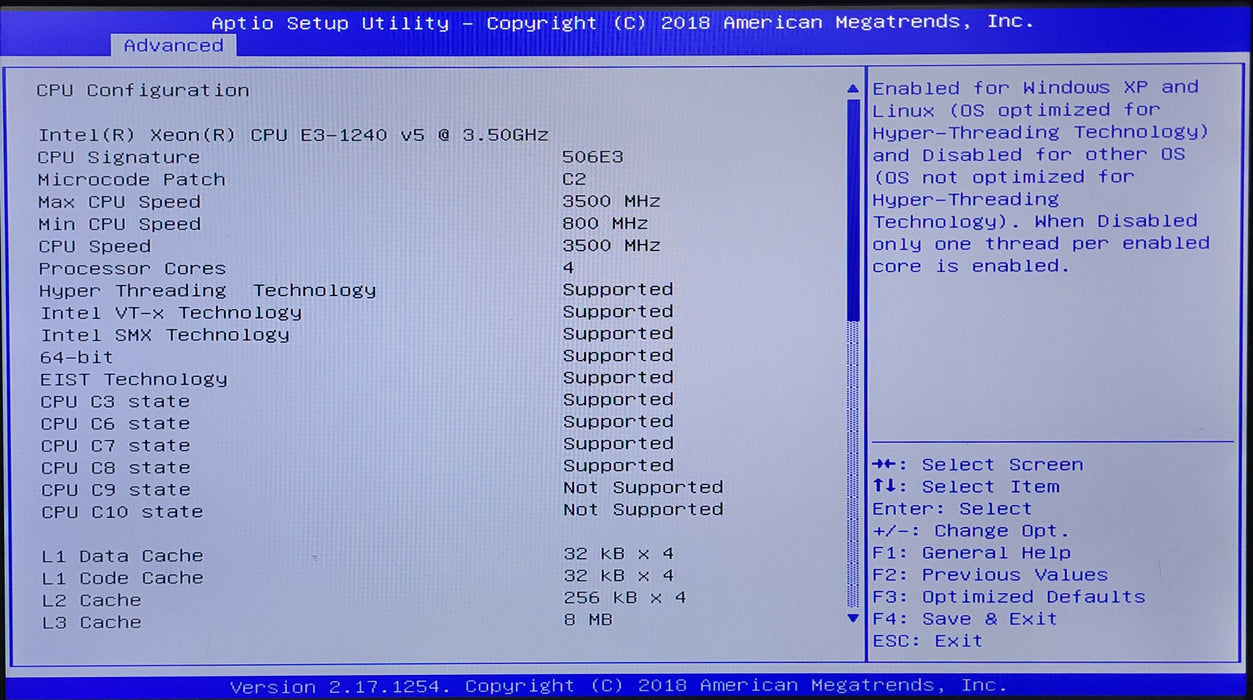This screenshot has height=700, width=1253.
Task: Click F3: Optimized Defaults
Action: 1009,597
